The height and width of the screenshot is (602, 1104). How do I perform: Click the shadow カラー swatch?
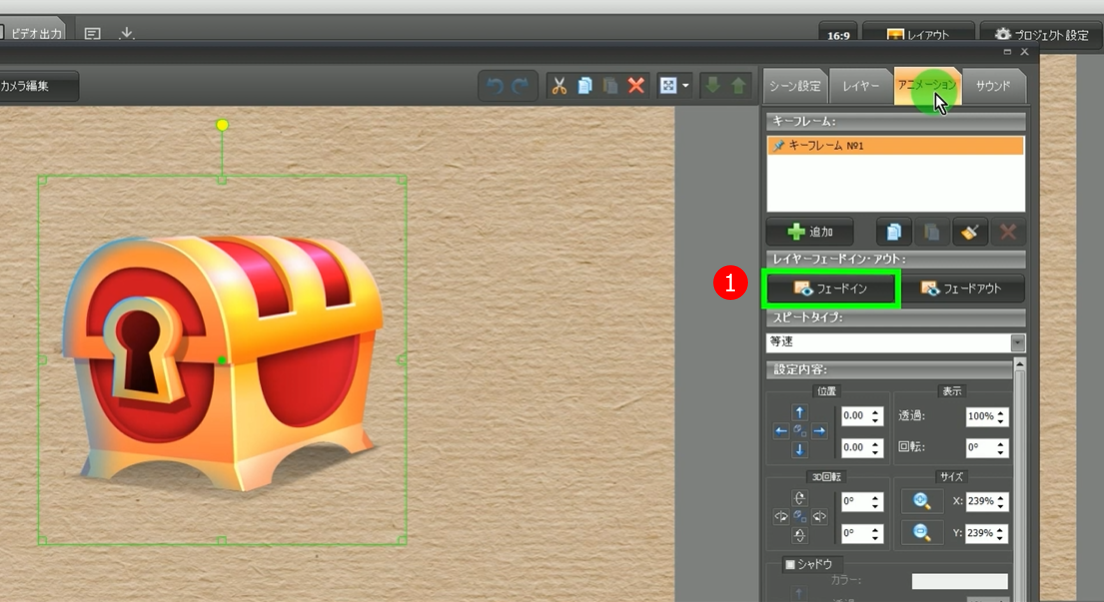point(959,581)
